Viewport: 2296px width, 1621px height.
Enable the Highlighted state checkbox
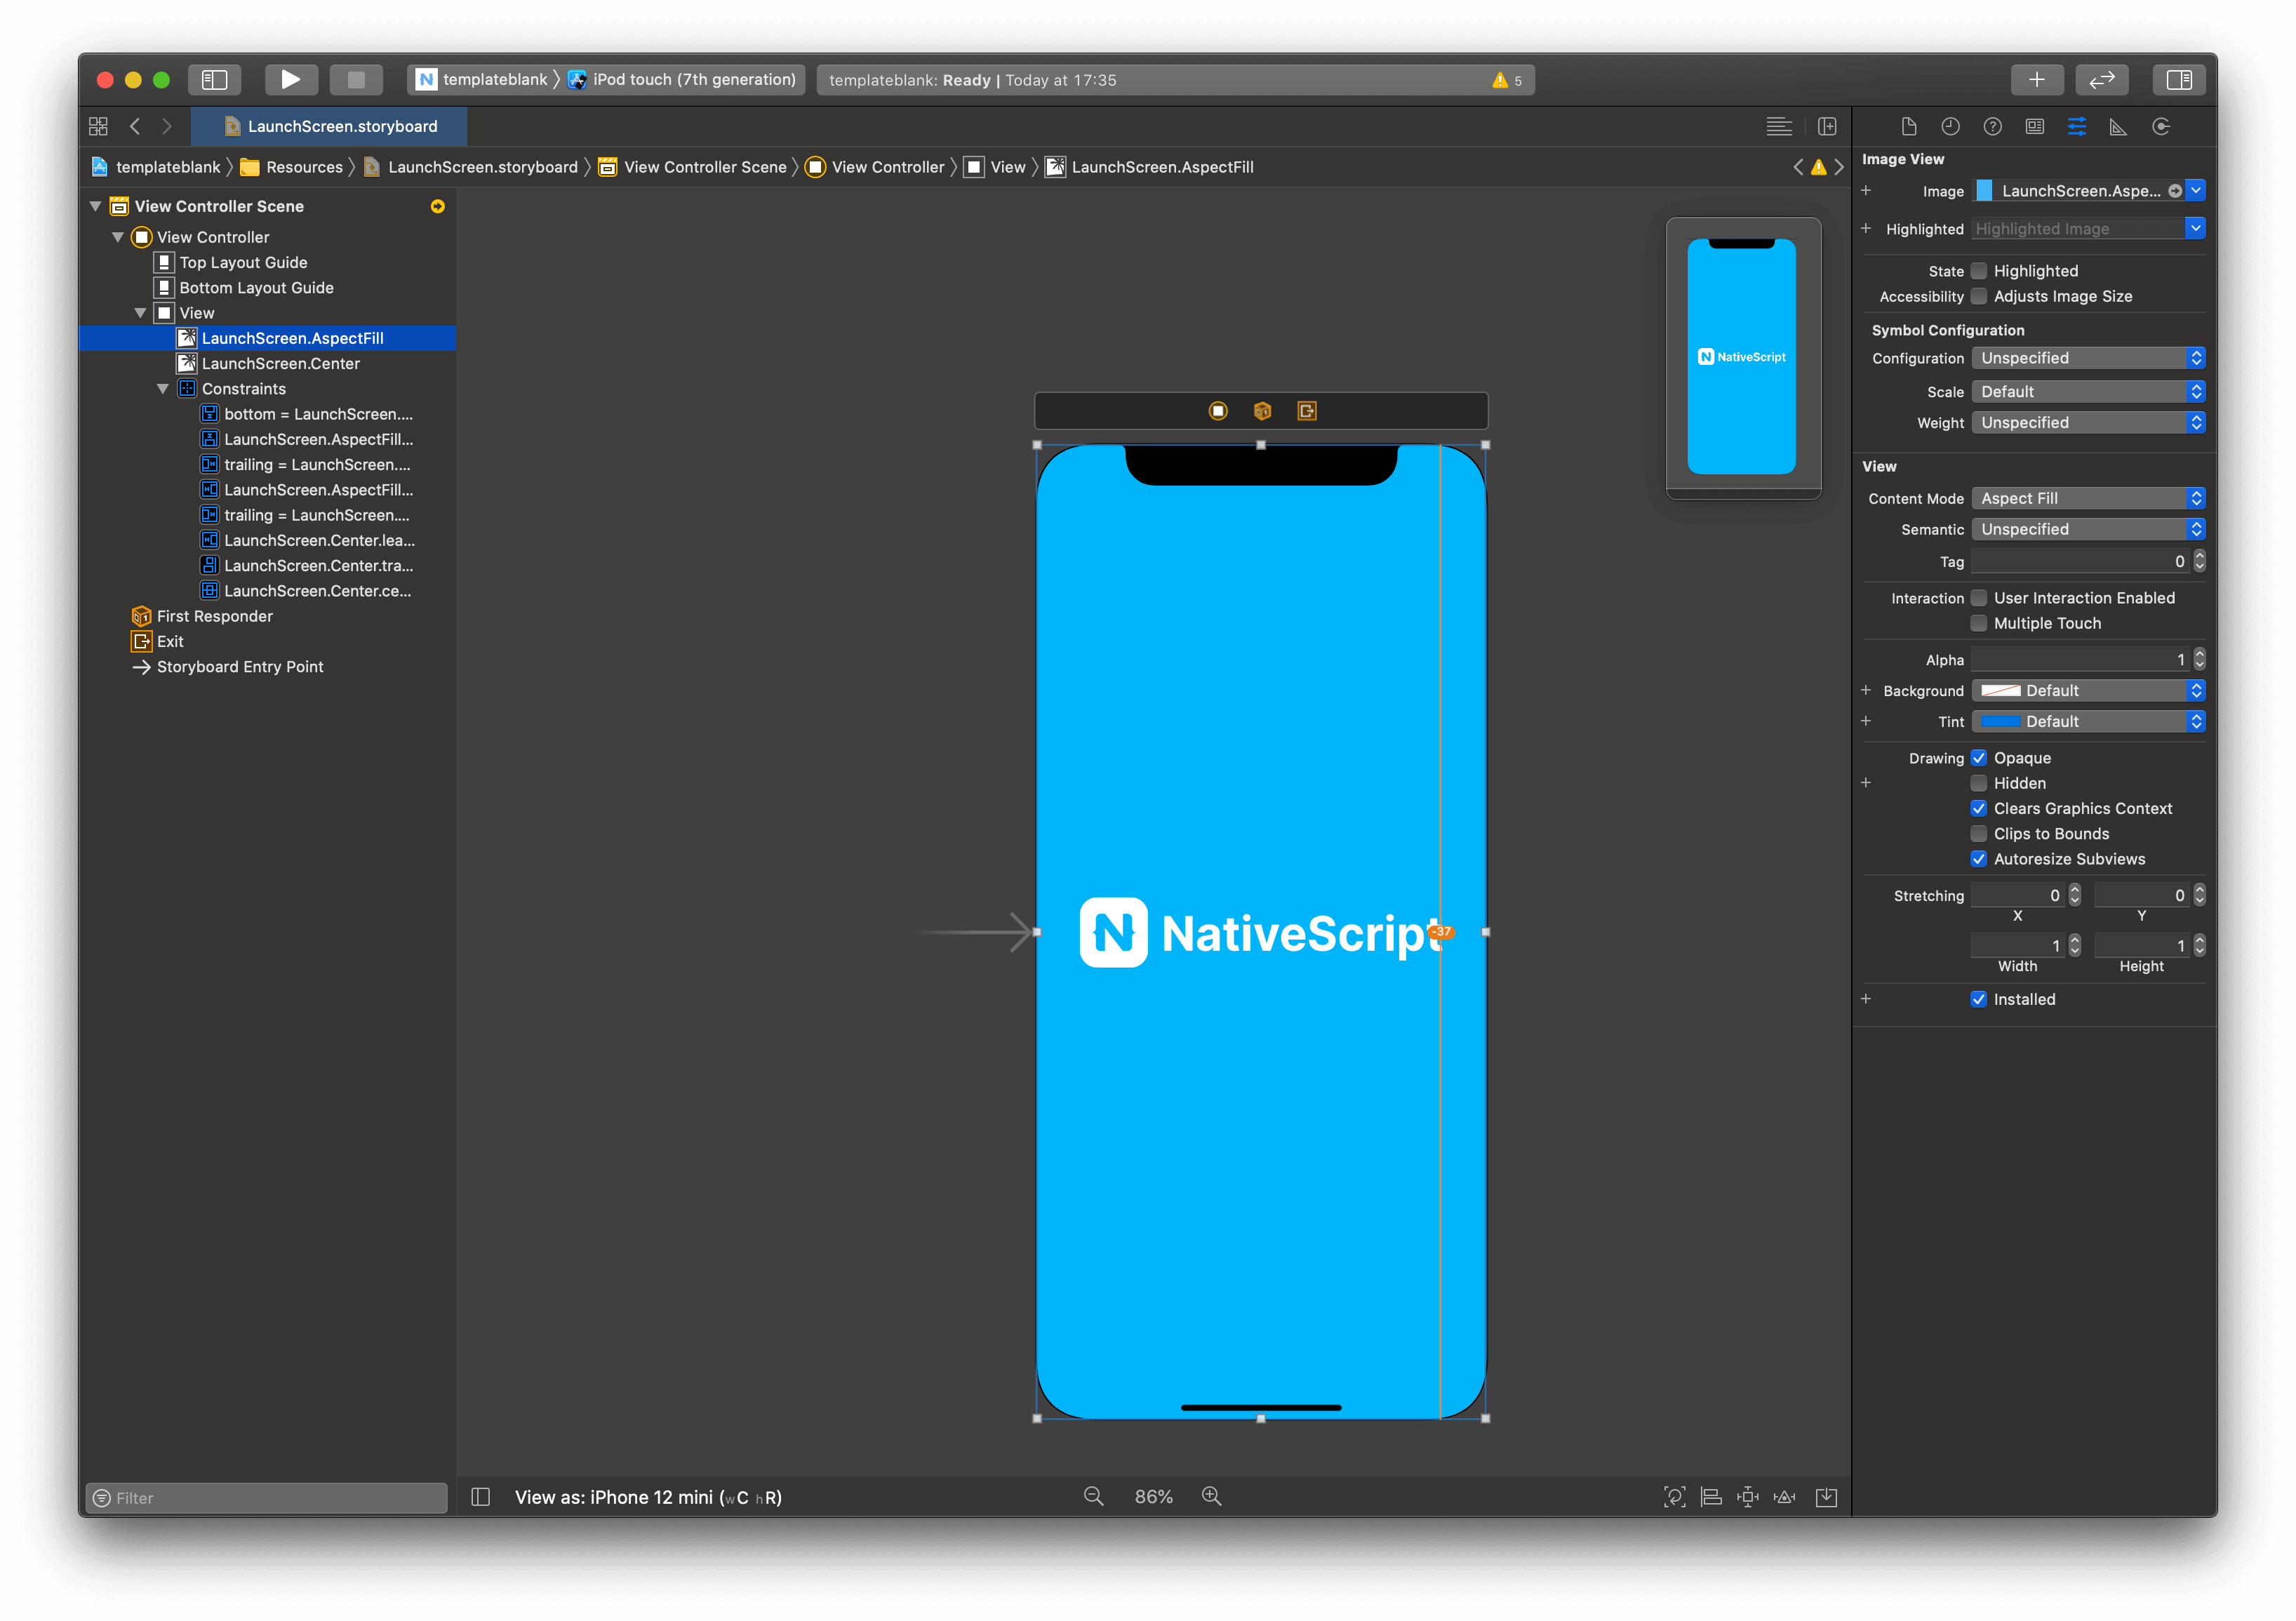click(1979, 270)
